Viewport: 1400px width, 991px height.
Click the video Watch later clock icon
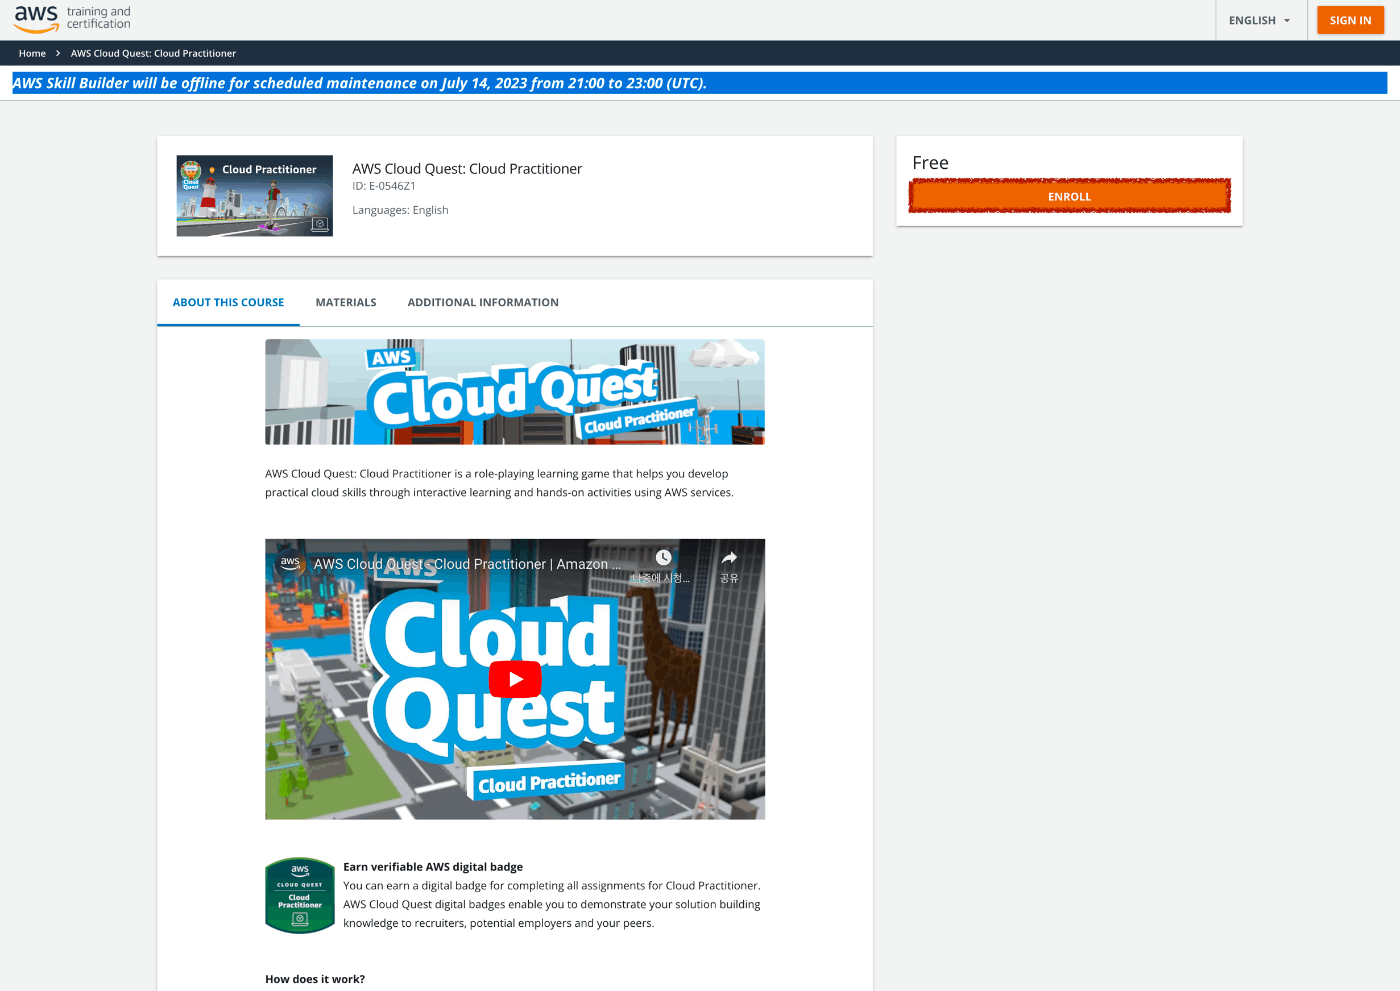(663, 557)
